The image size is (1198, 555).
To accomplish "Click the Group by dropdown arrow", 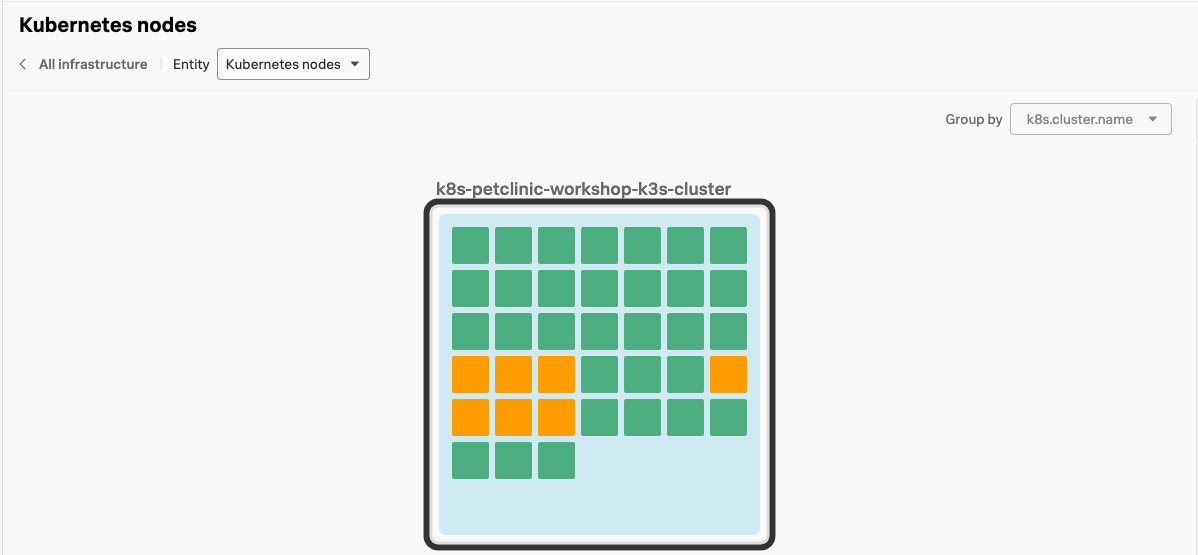I will point(1153,119).
